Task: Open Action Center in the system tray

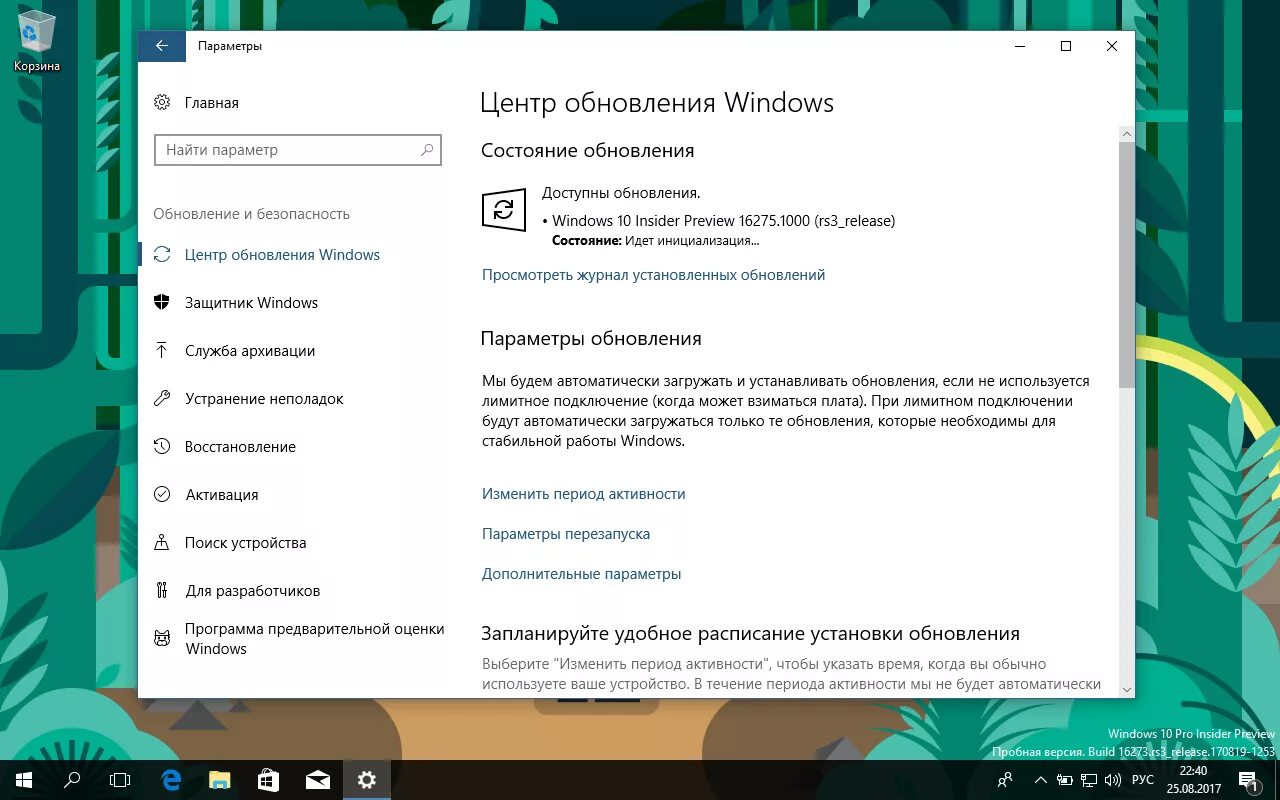Action: pyautogui.click(x=1250, y=780)
